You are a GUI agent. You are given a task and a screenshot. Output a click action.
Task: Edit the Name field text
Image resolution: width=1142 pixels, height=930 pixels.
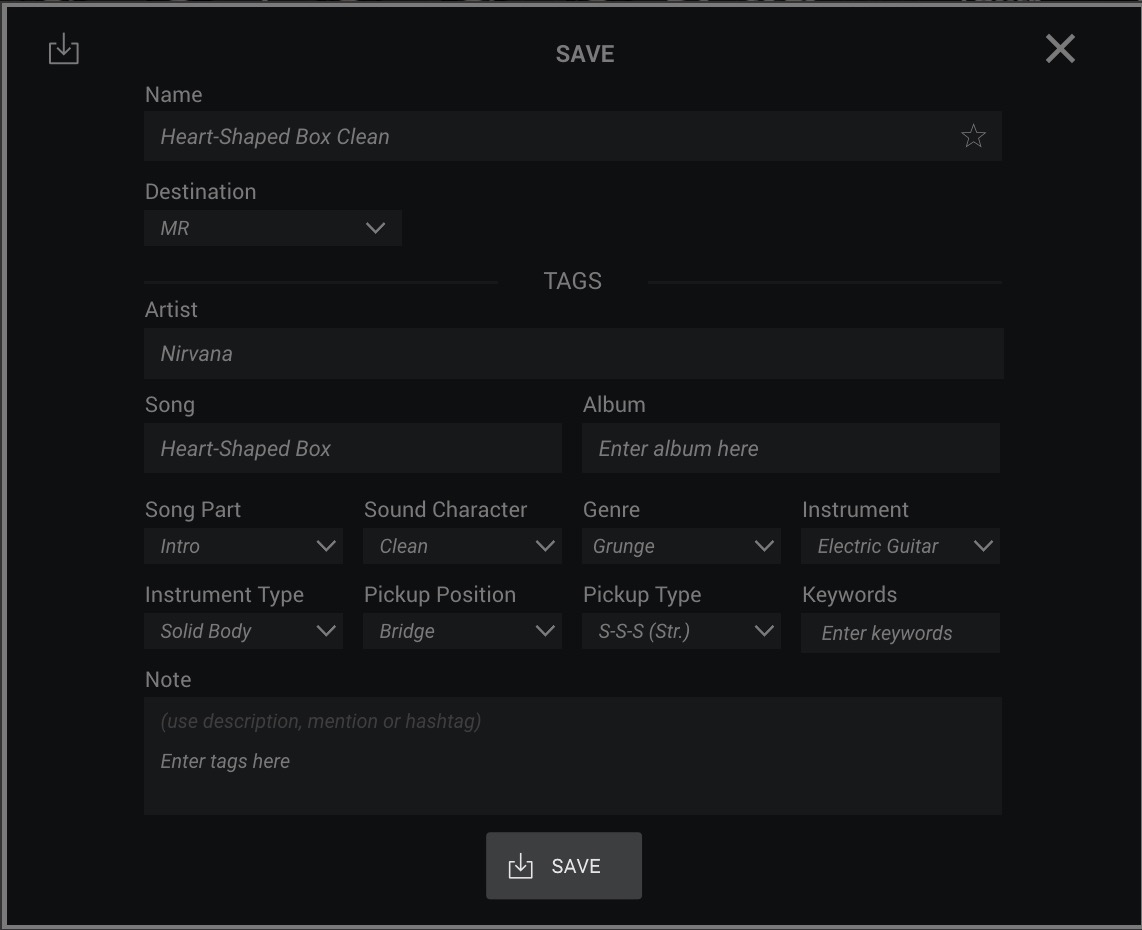click(x=572, y=136)
